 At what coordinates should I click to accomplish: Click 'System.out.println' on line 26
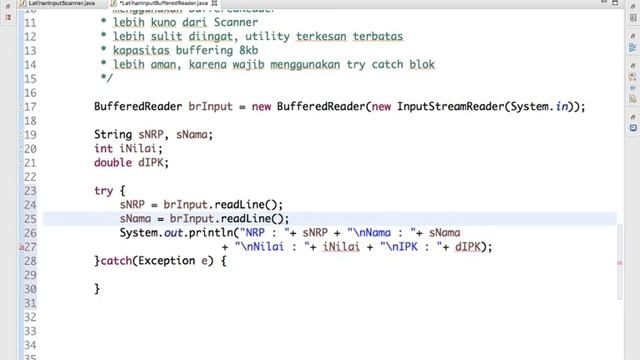click(176, 233)
